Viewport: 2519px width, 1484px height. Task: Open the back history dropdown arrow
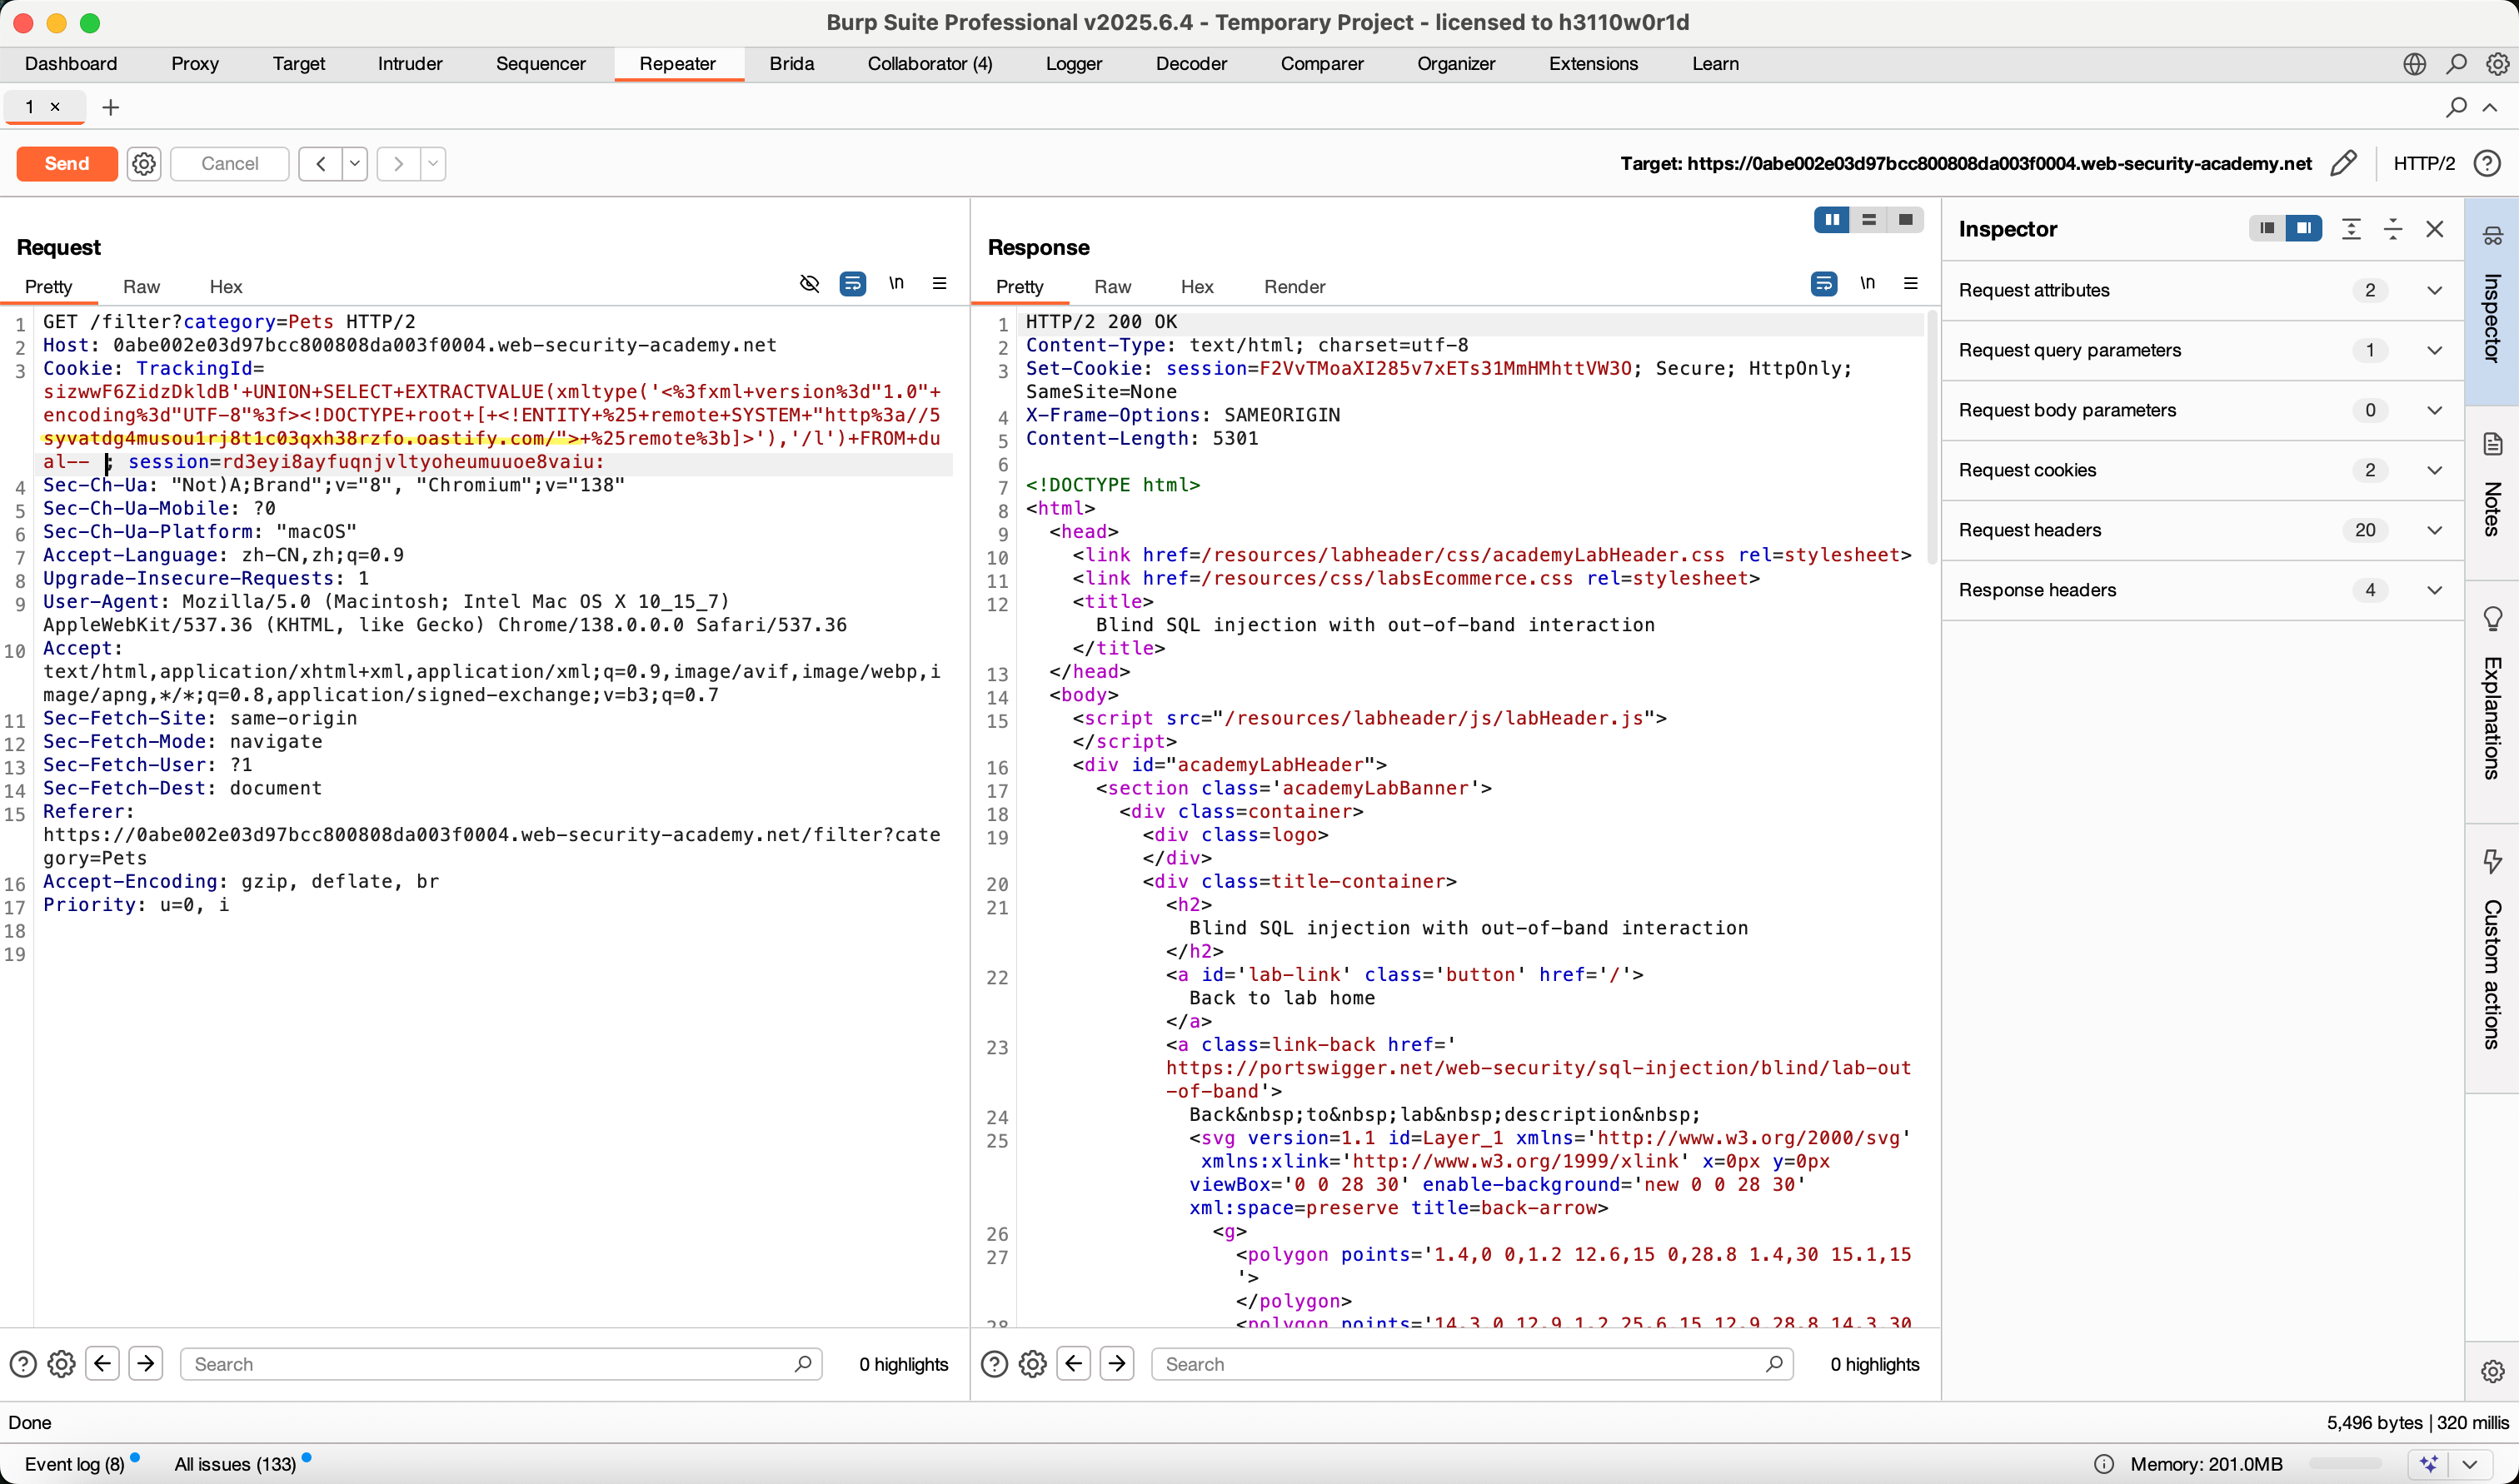355,163
